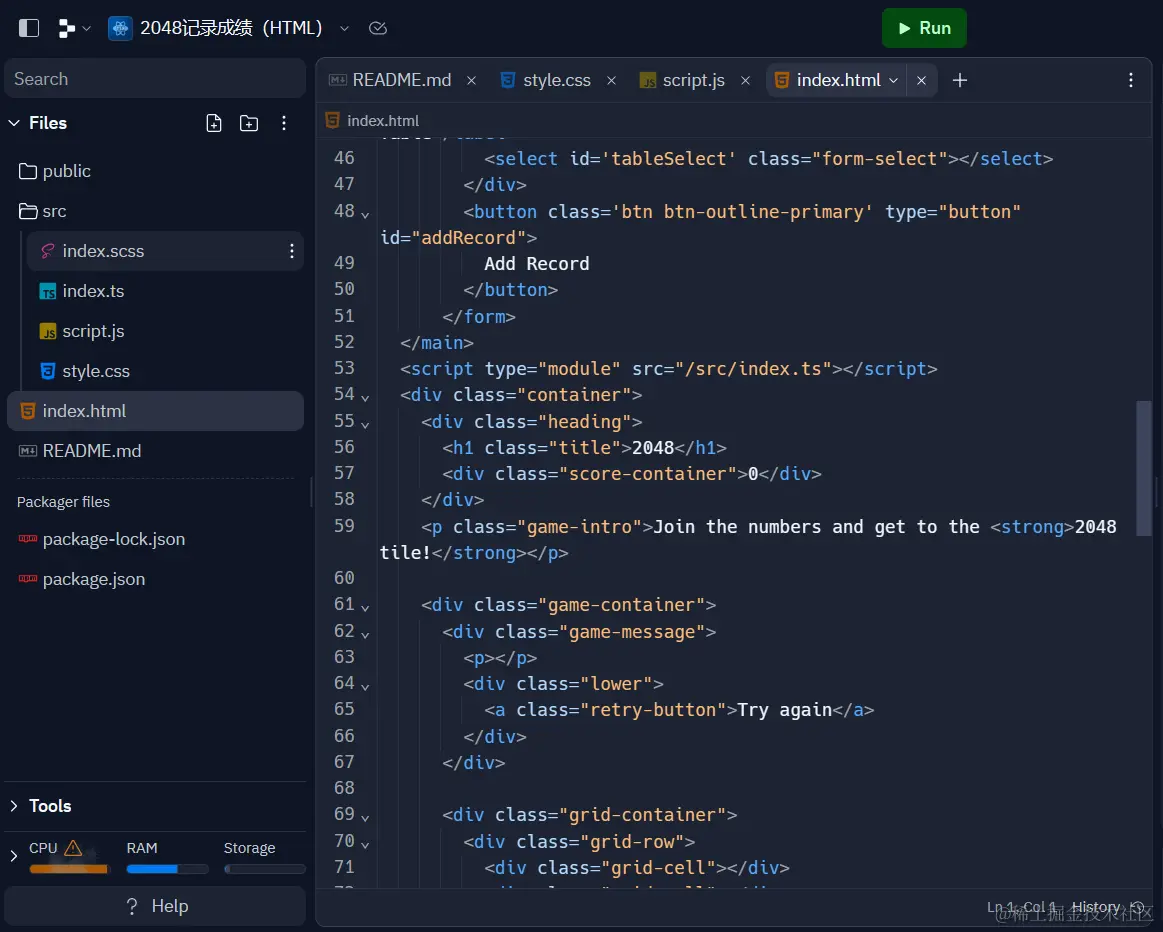Viewport: 1163px width, 932px height.
Task: Click the CPU warning icon
Action: click(73, 847)
